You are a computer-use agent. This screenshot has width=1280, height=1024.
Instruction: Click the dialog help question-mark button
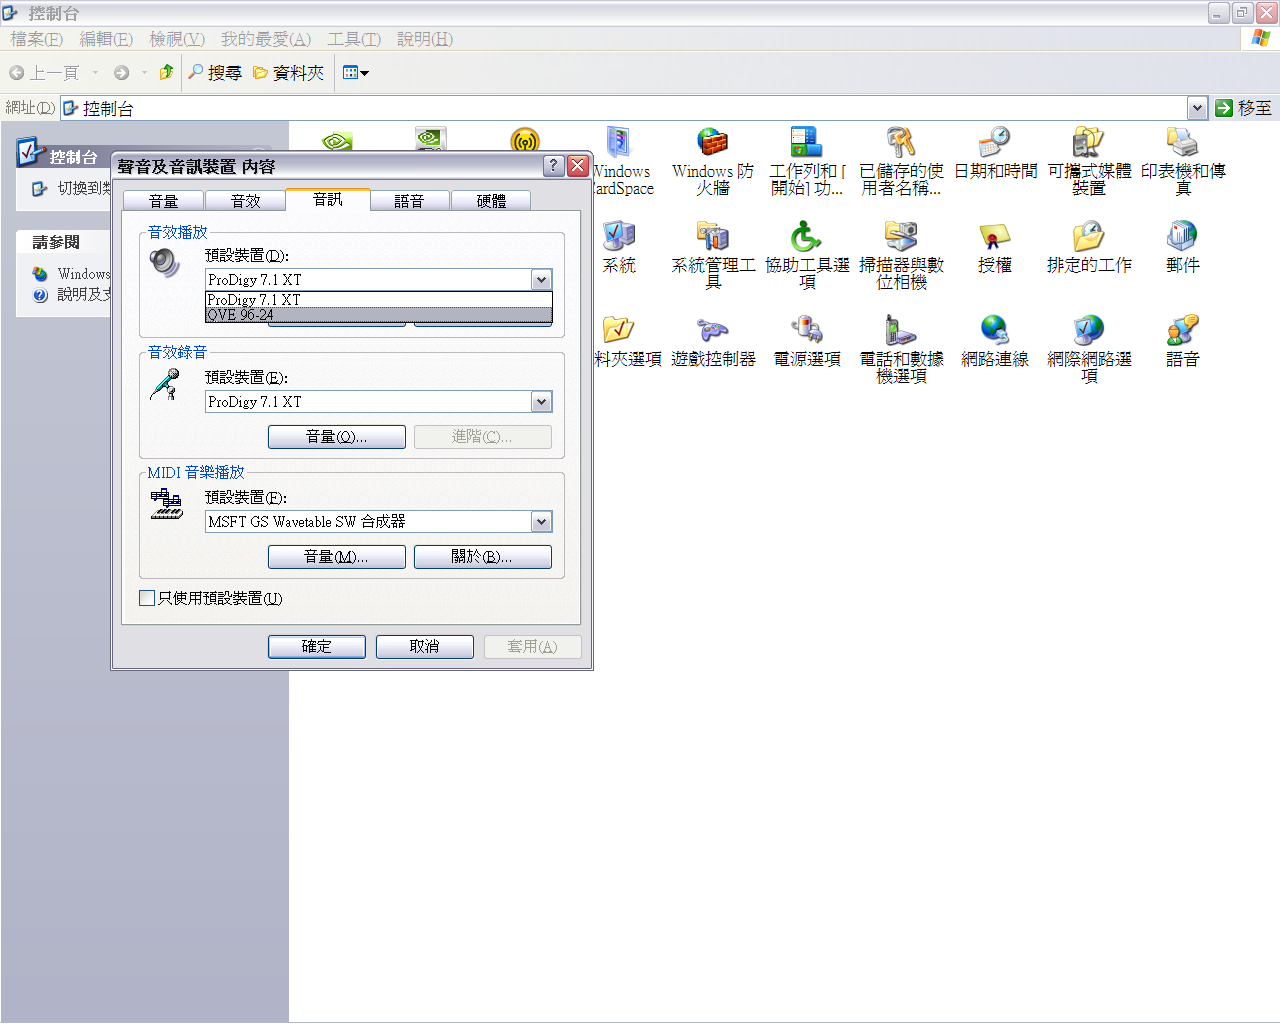554,166
